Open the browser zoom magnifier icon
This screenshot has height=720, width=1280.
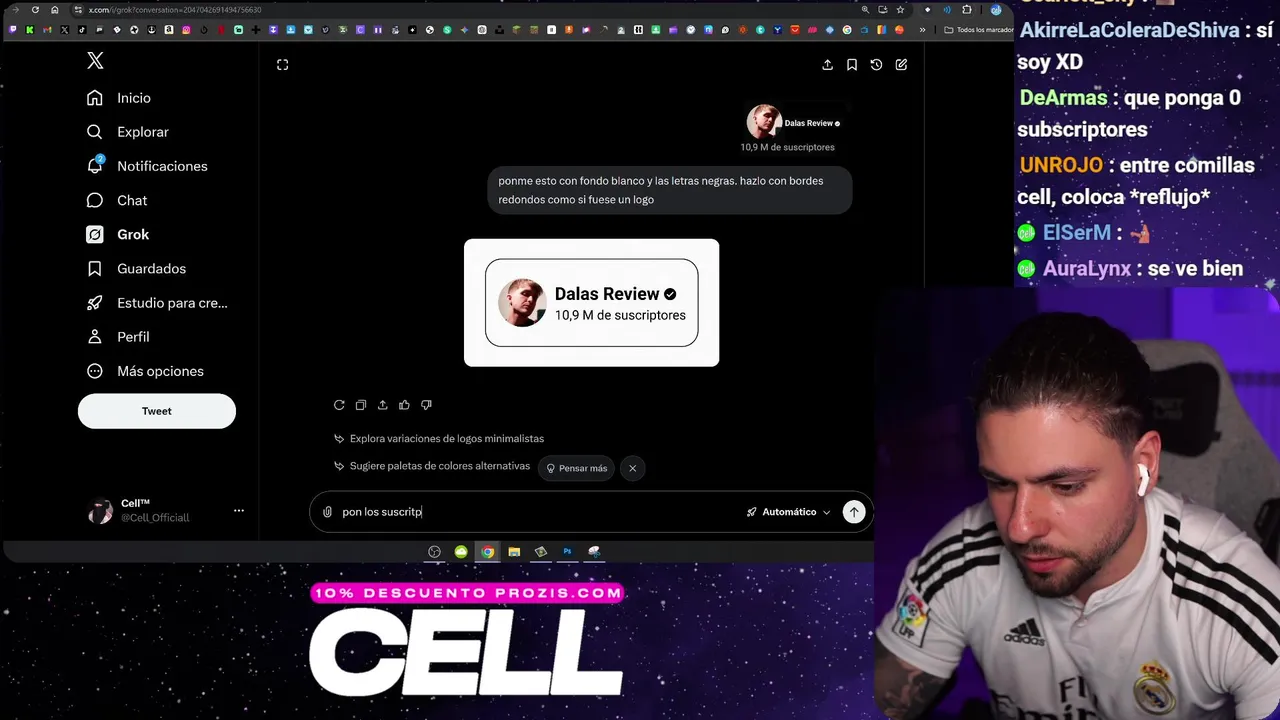tap(865, 10)
